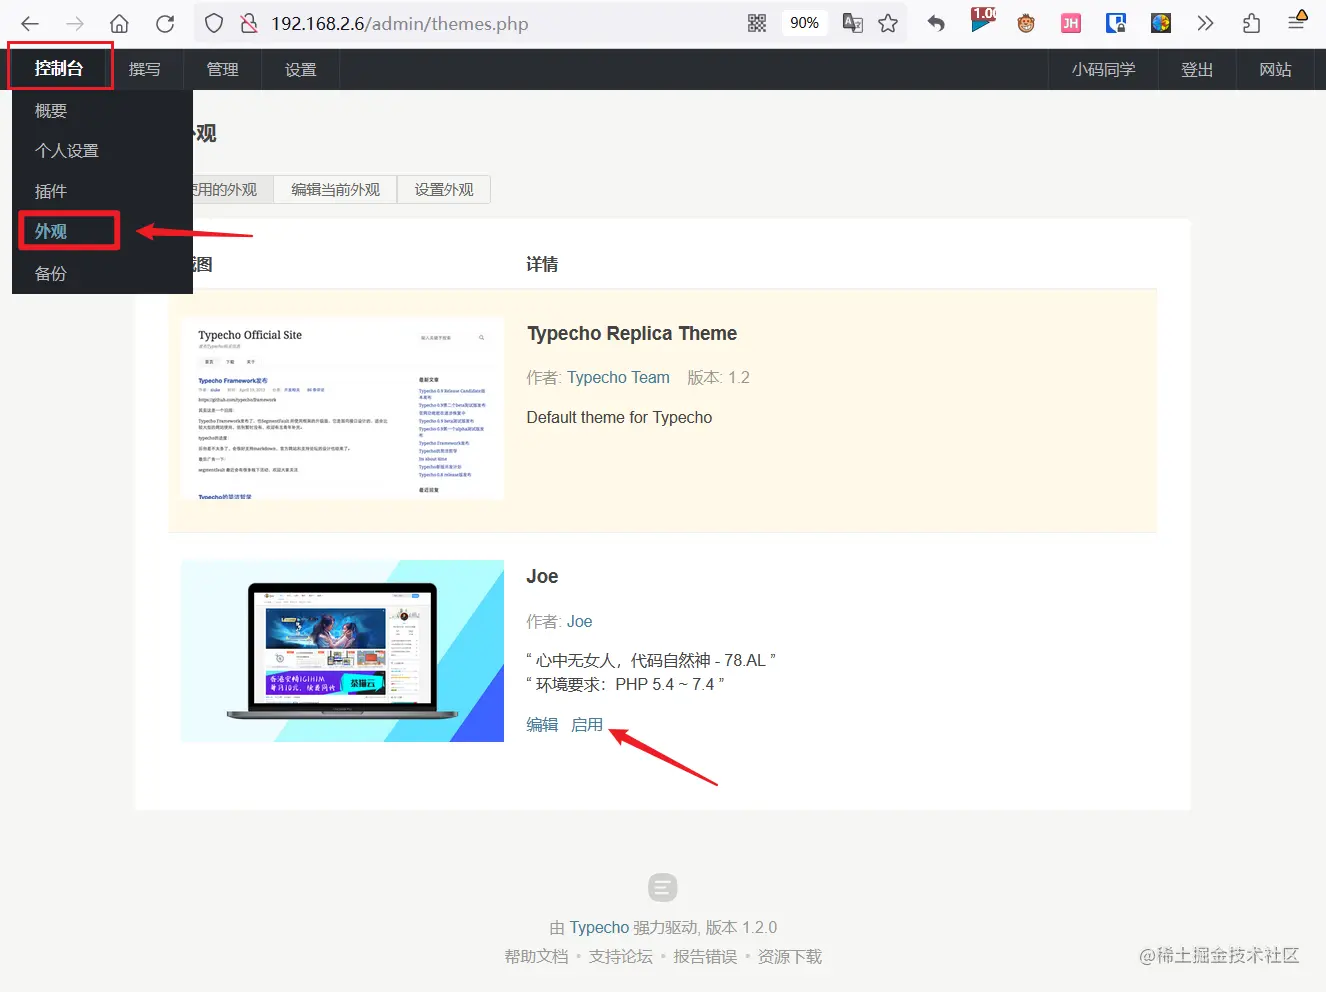Open the 撰写 menu

(x=145, y=69)
